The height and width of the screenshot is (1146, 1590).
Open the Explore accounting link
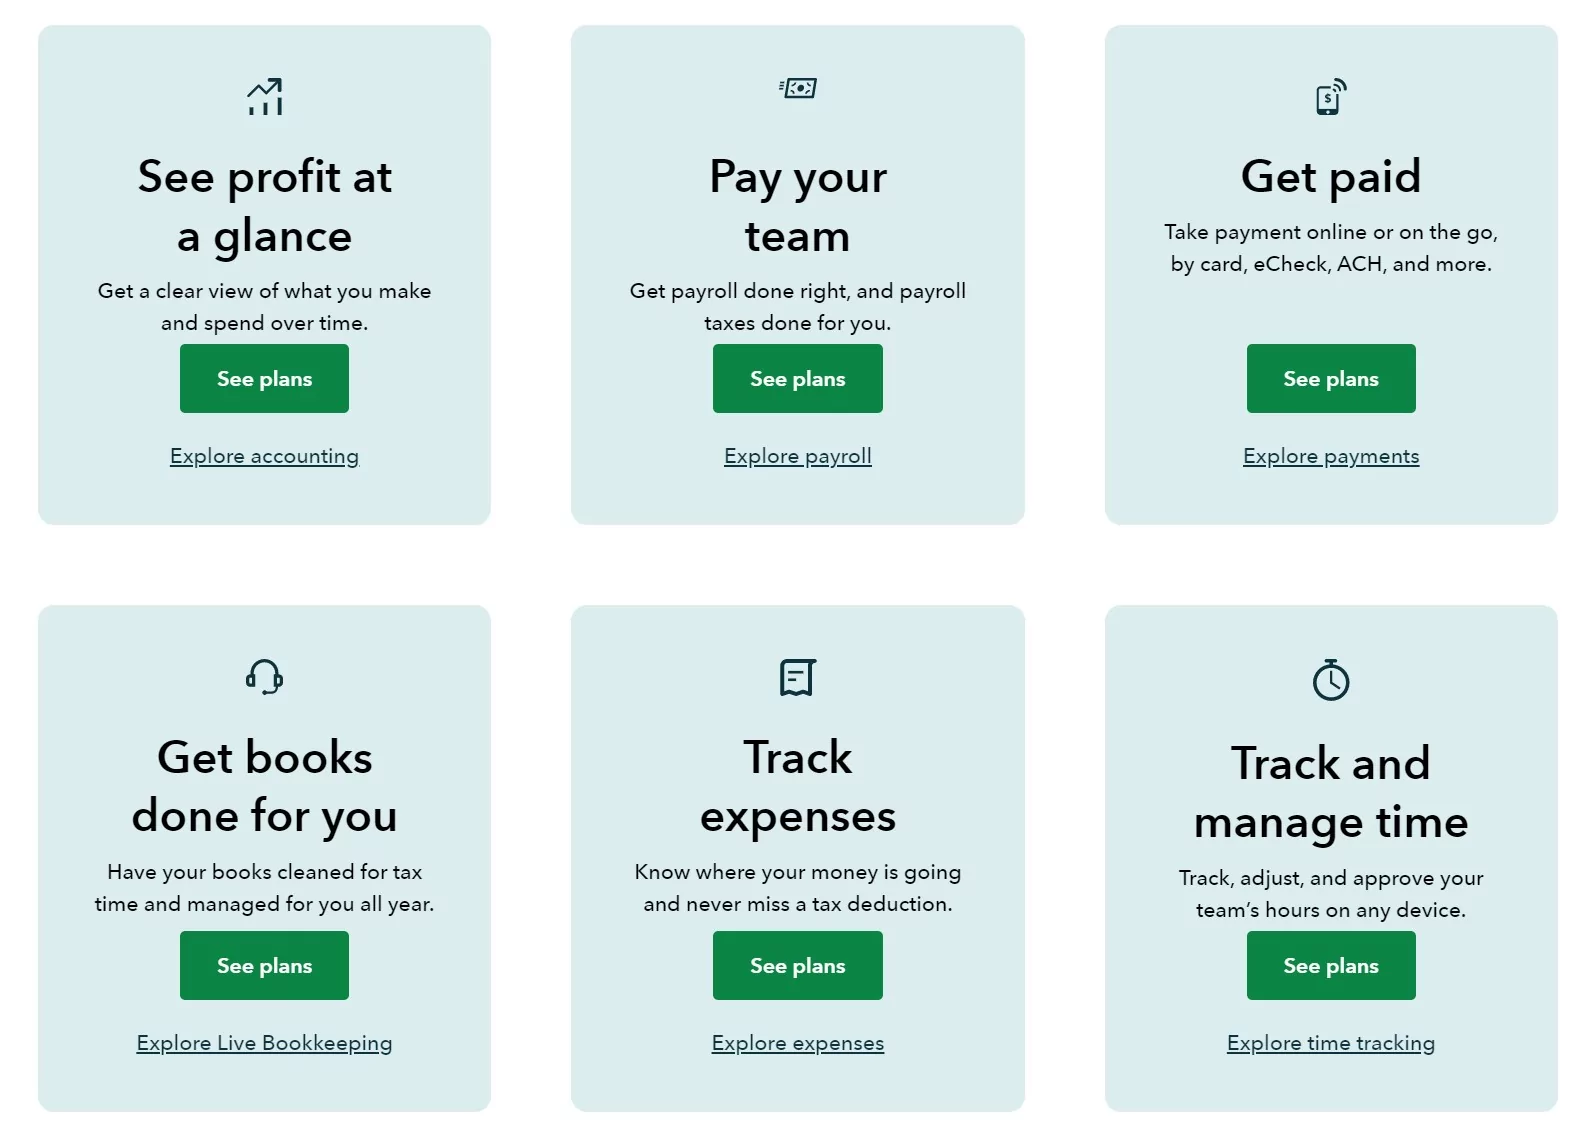click(264, 456)
